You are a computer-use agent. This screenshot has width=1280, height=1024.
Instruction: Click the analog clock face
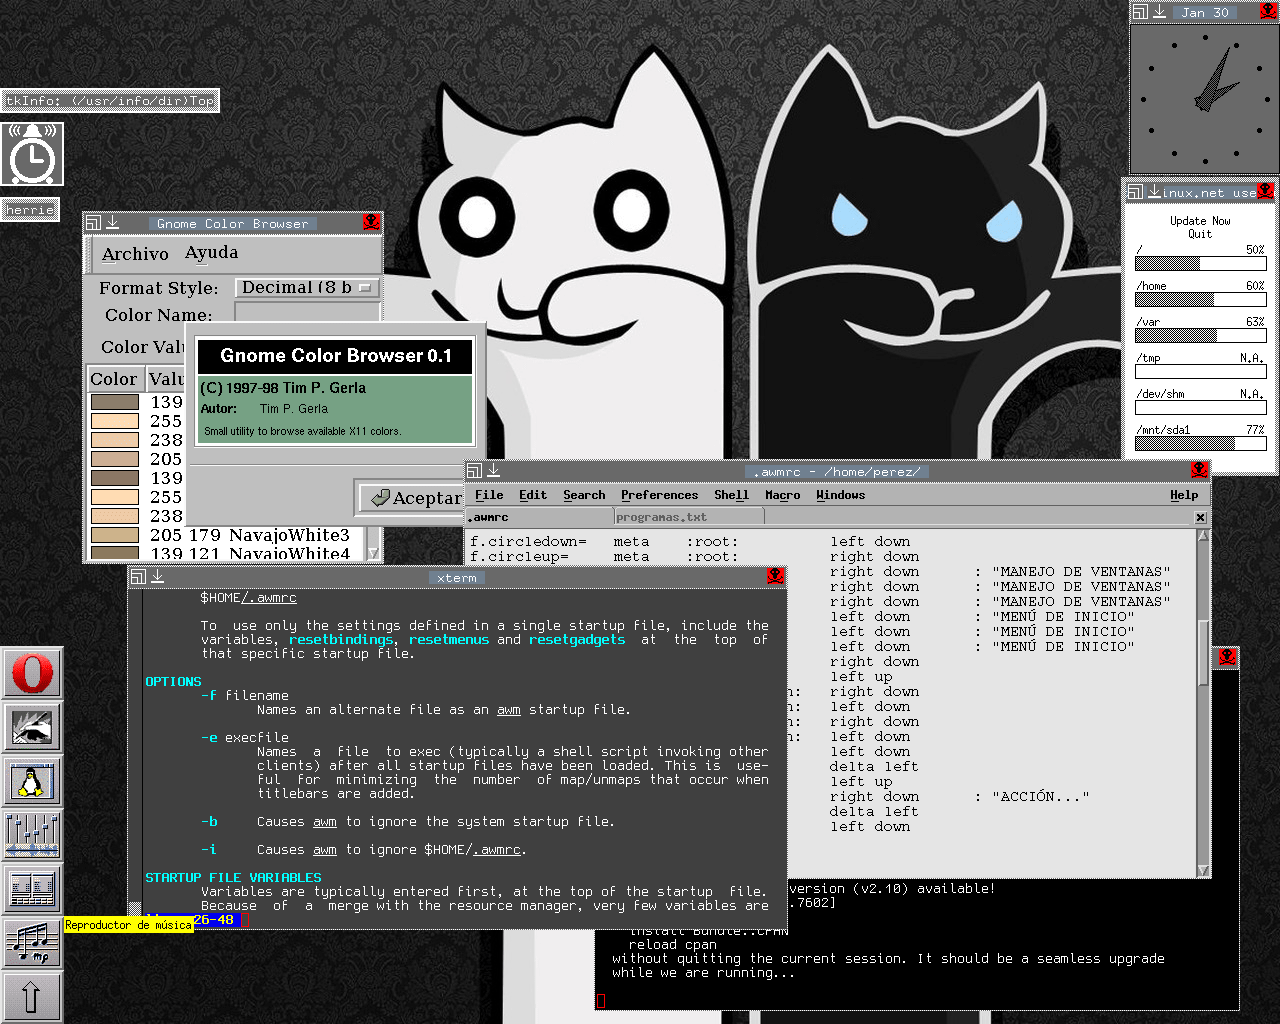click(1204, 97)
